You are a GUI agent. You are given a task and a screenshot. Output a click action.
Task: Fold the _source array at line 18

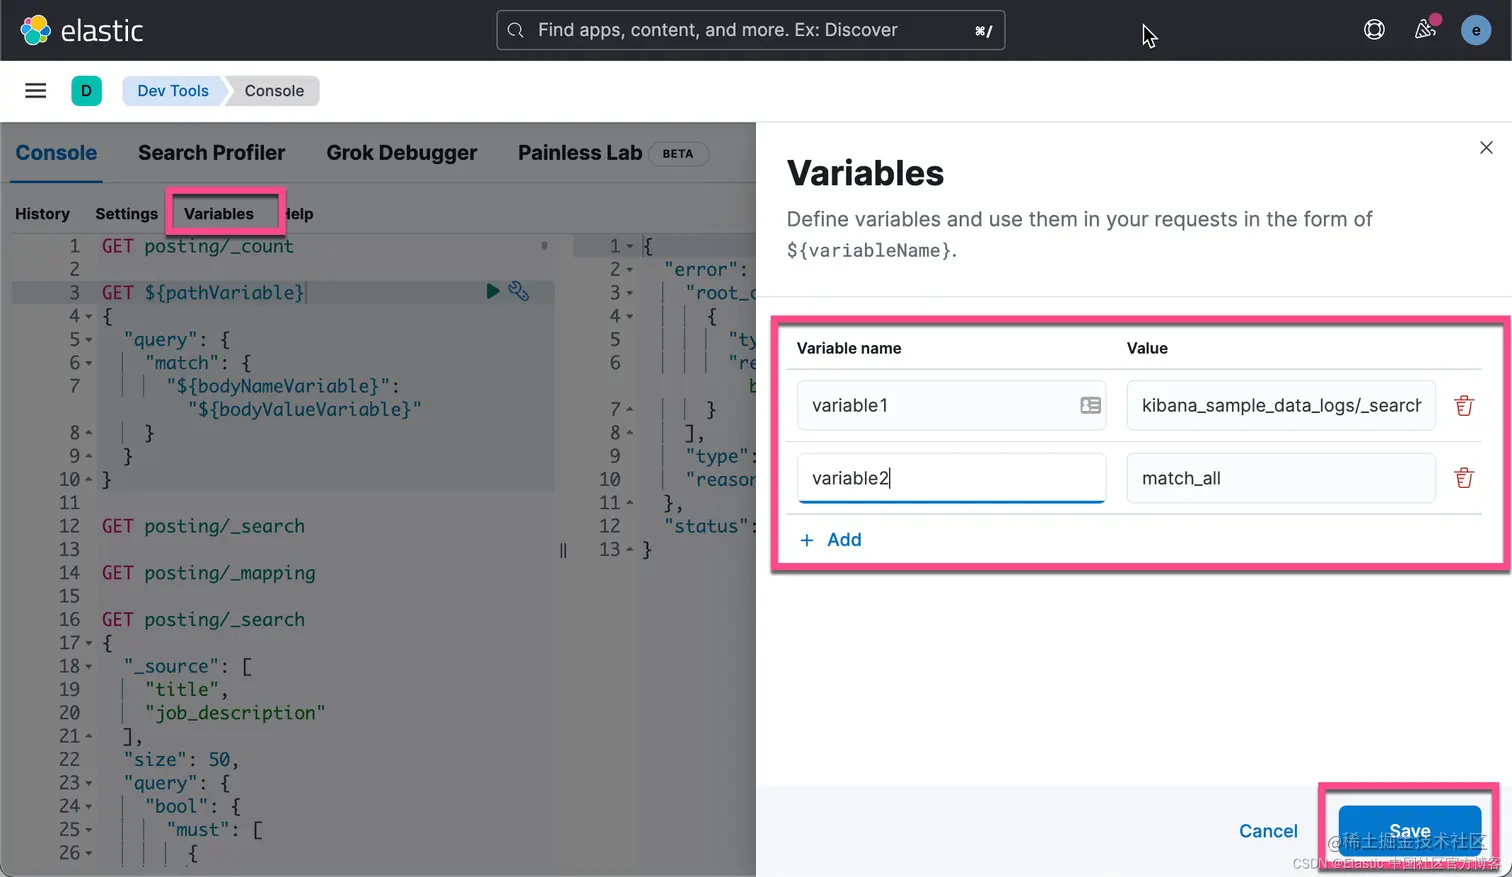point(89,667)
